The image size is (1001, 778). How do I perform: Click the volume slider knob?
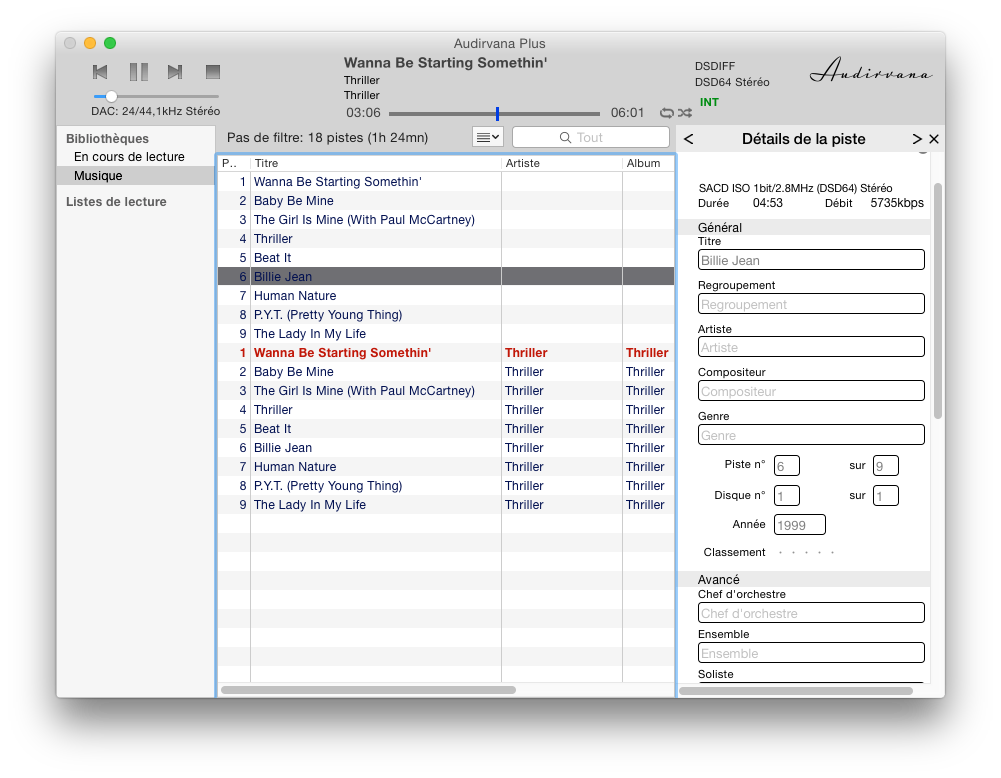click(111, 96)
